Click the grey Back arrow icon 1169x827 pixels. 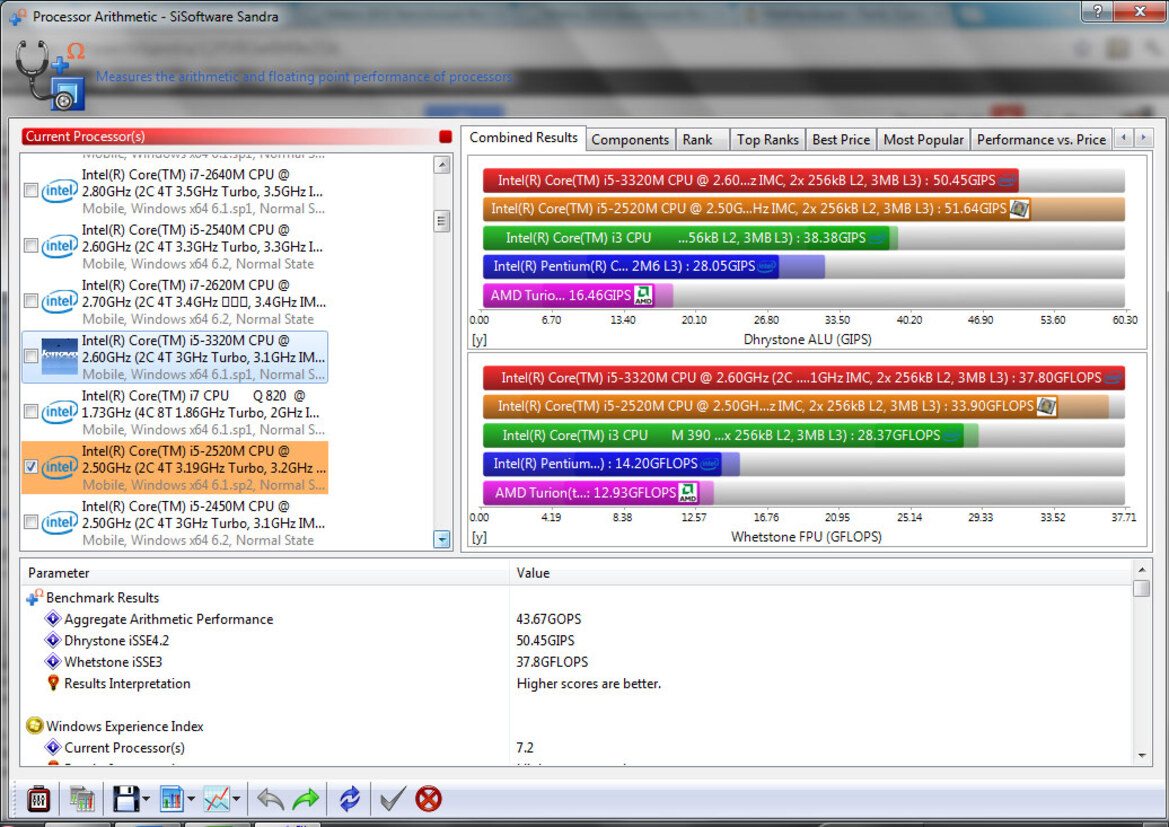click(270, 799)
